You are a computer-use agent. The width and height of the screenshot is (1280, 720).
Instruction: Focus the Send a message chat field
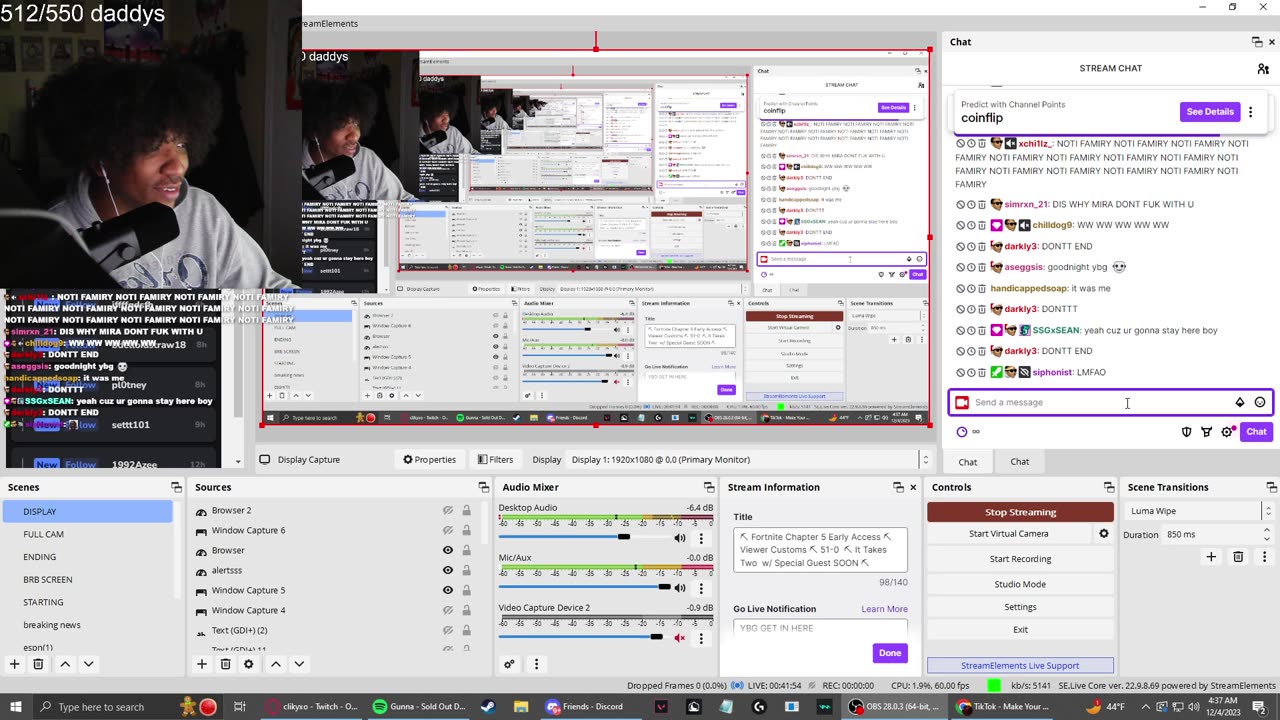click(1100, 402)
